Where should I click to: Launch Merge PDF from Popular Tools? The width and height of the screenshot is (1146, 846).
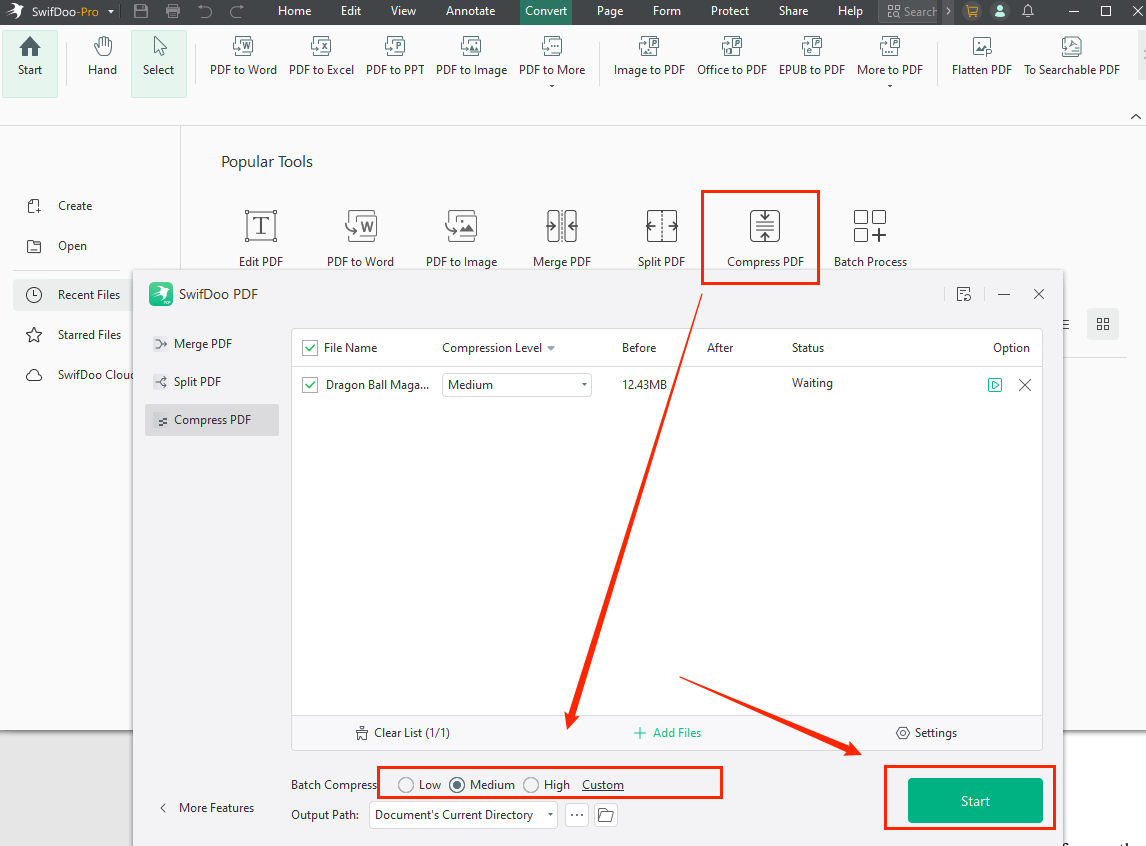(561, 238)
